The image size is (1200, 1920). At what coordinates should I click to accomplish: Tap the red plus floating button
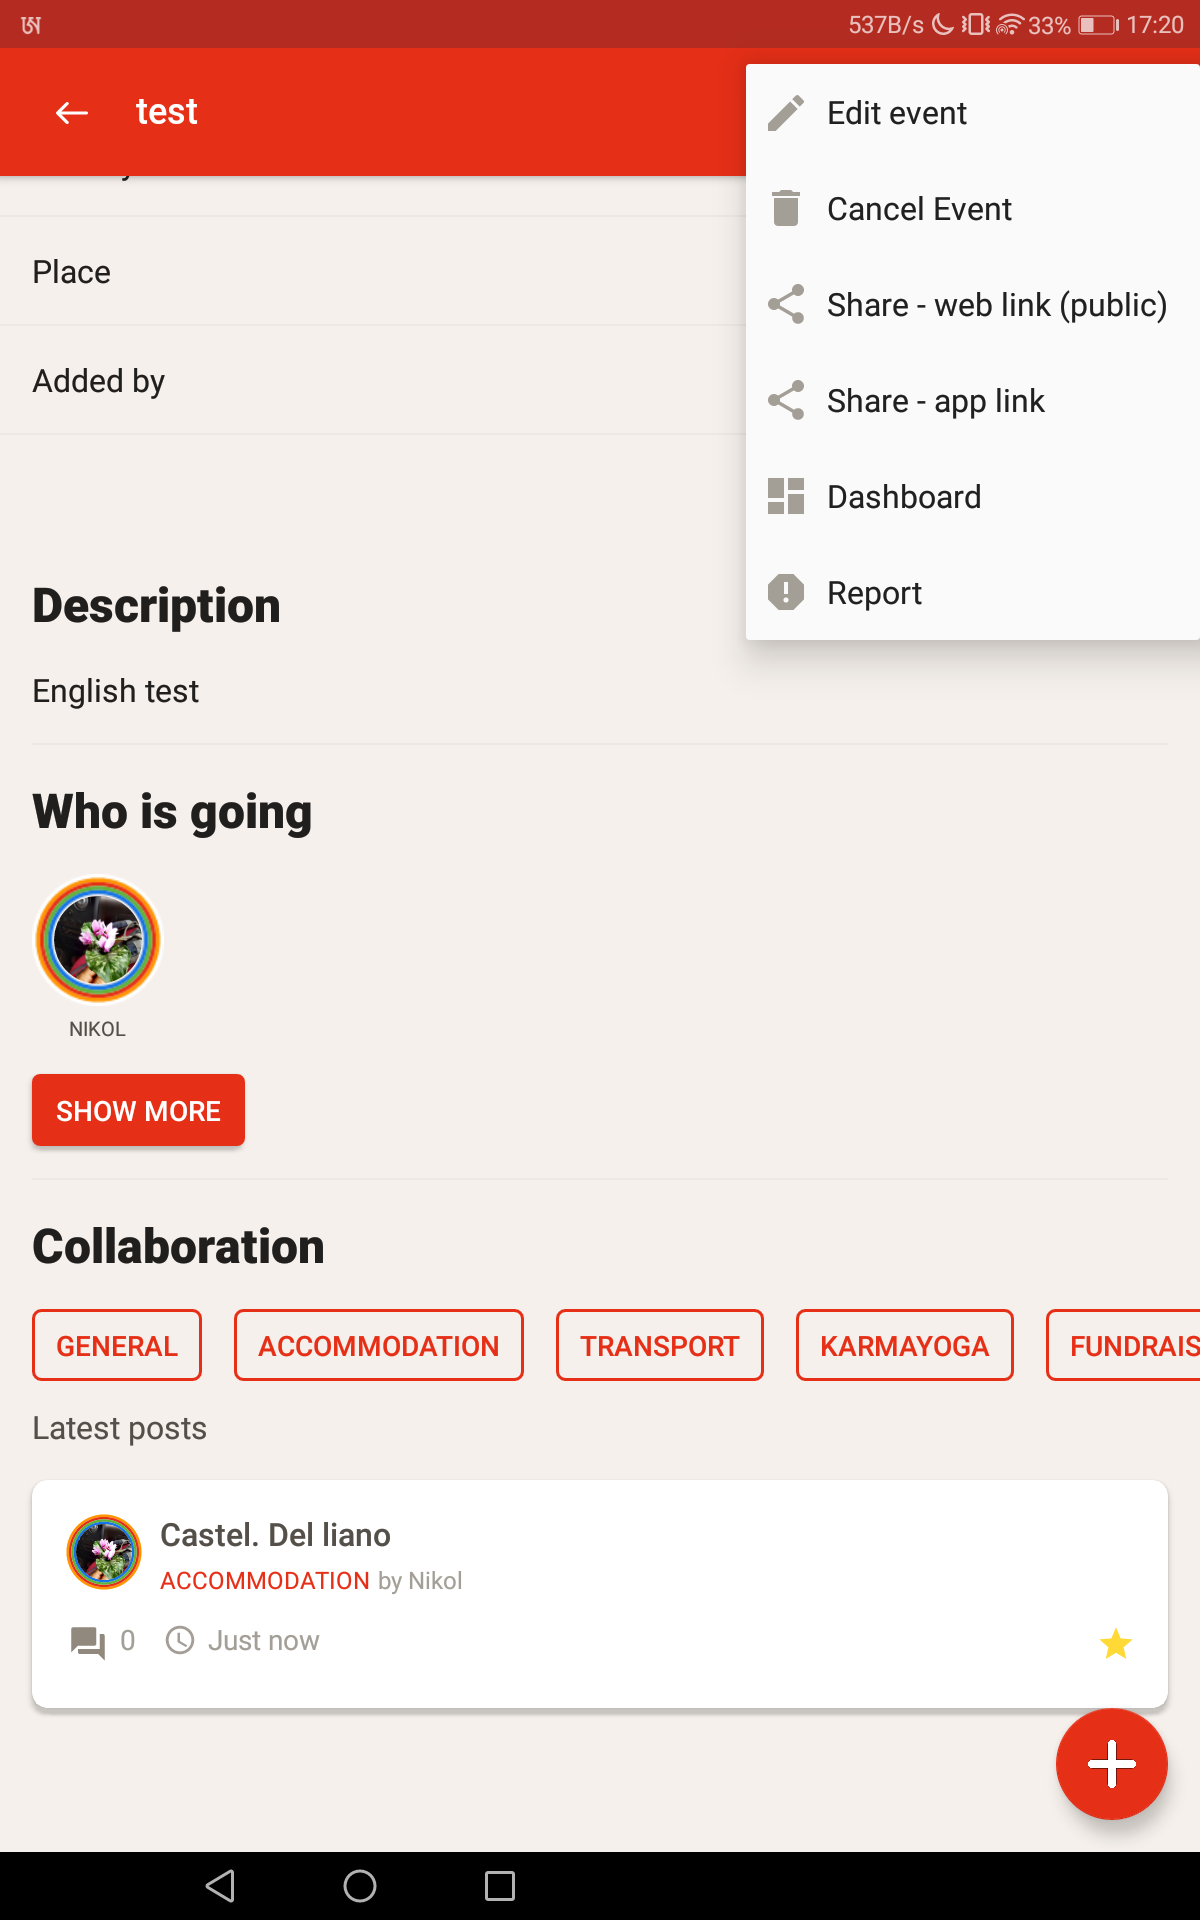click(x=1111, y=1764)
